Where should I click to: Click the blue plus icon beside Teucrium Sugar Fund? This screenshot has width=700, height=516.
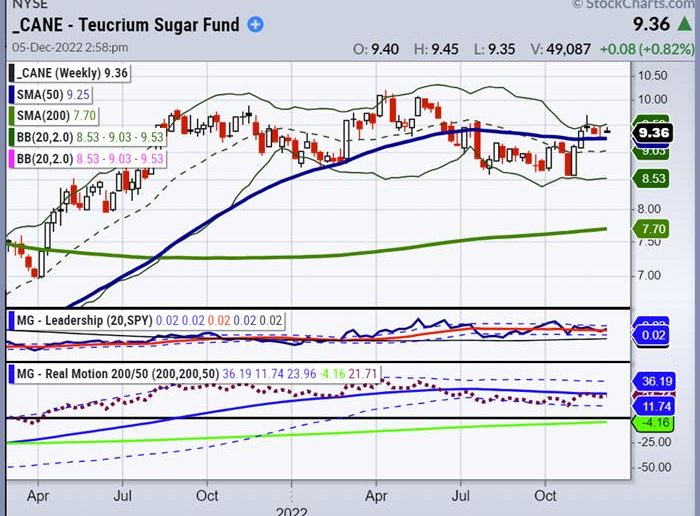click(255, 25)
